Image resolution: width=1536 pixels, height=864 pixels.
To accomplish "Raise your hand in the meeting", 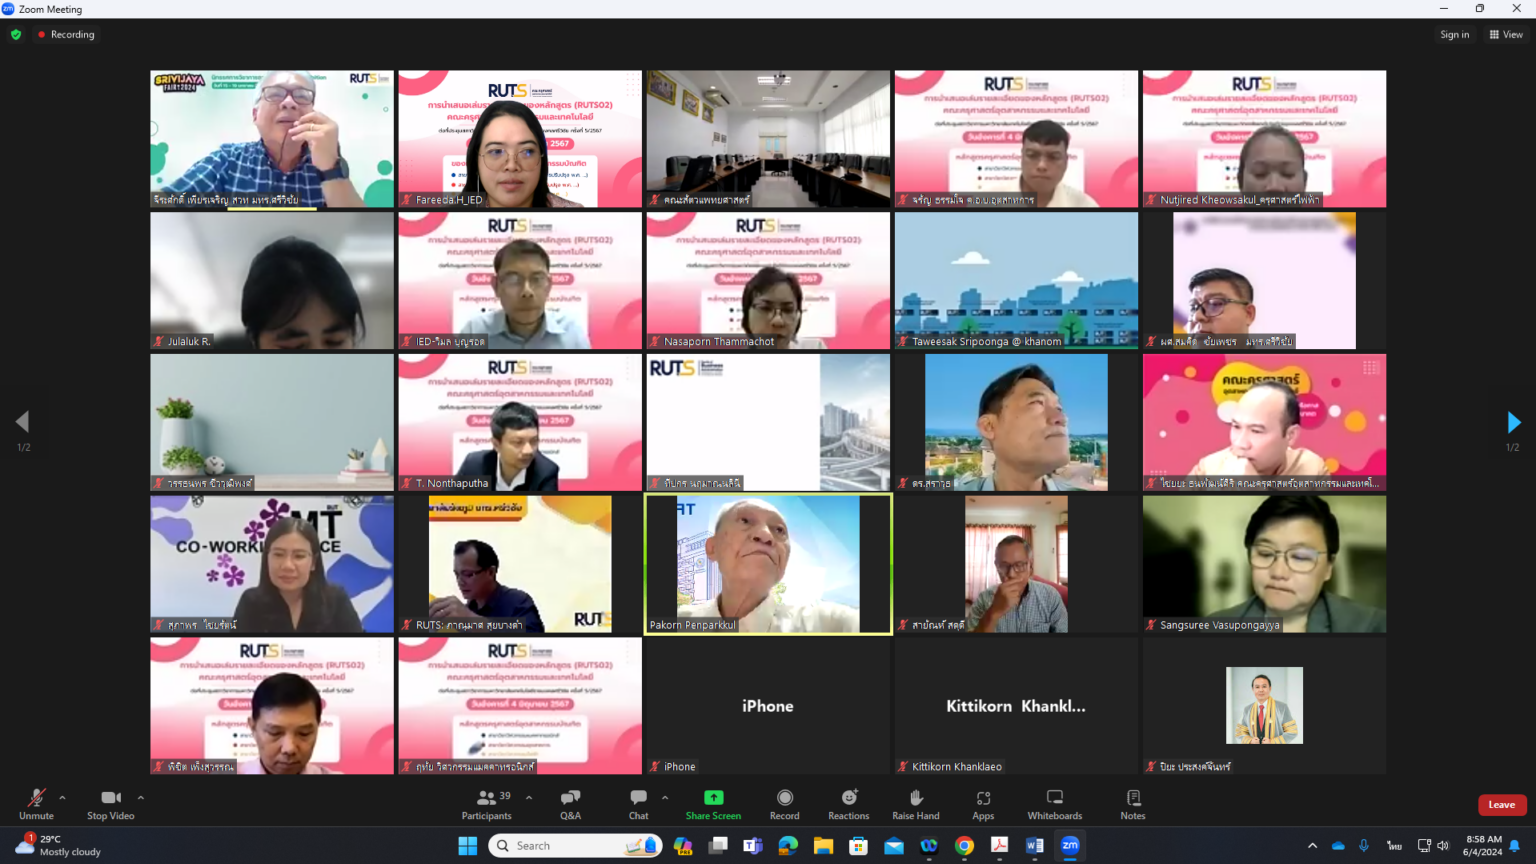I will pyautogui.click(x=915, y=803).
